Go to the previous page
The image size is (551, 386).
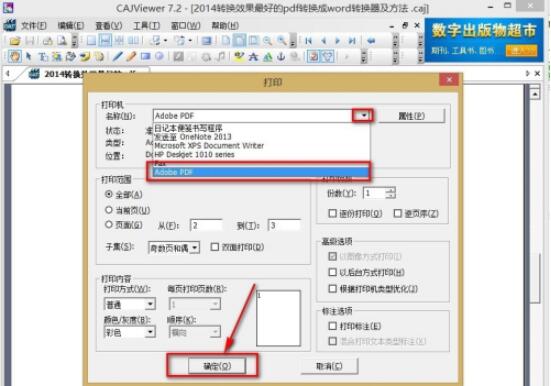(x=323, y=41)
